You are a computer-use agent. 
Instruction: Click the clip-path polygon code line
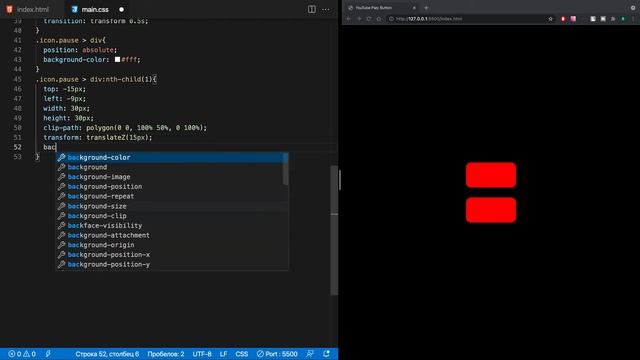pos(125,128)
